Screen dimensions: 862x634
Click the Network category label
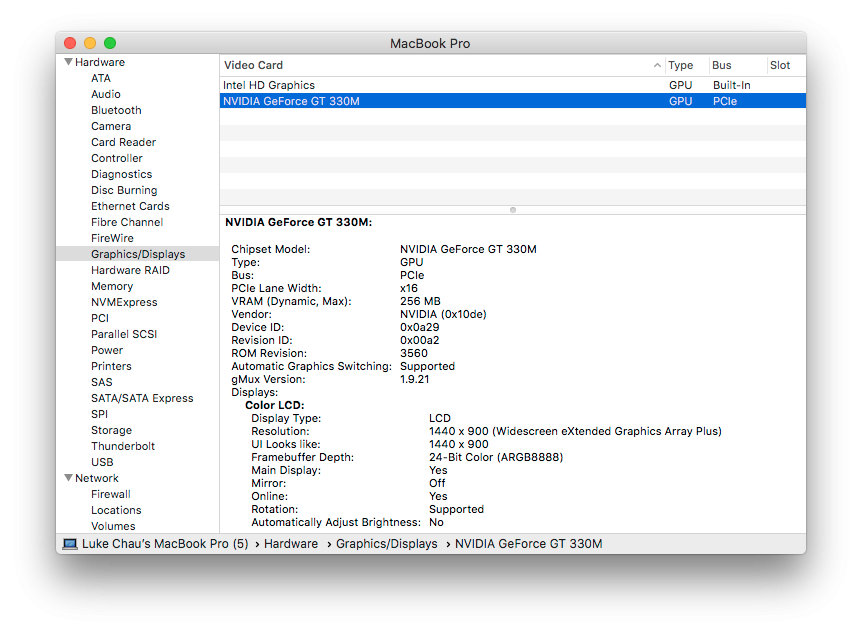point(97,478)
